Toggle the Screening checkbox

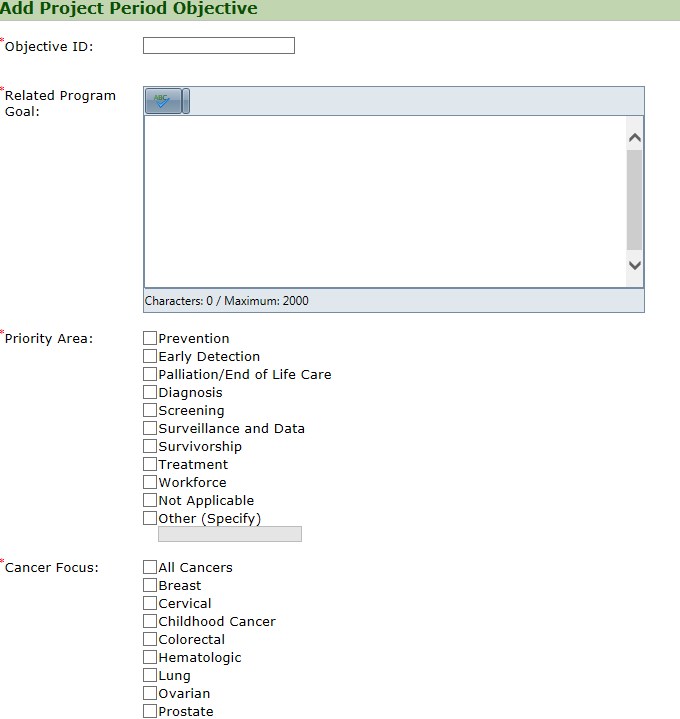point(150,410)
